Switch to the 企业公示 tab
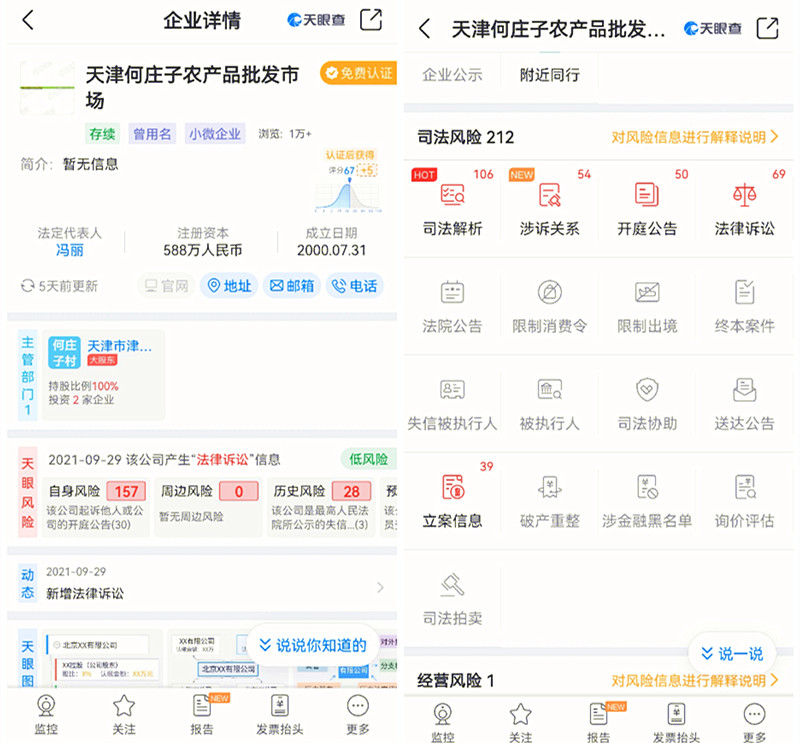 click(452, 75)
